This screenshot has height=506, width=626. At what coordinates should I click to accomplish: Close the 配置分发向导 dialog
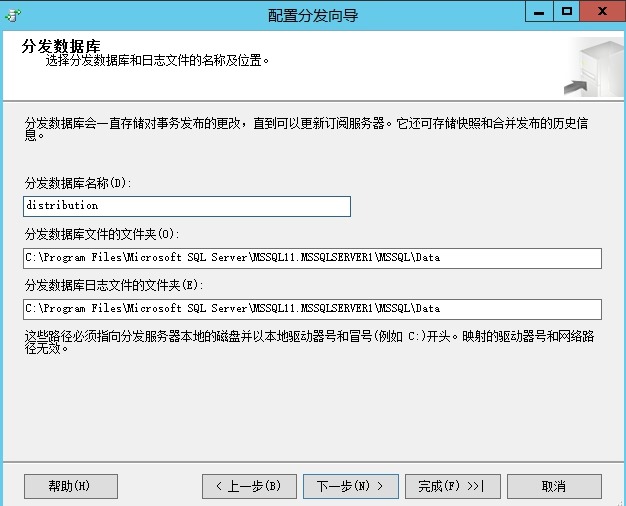[602, 12]
